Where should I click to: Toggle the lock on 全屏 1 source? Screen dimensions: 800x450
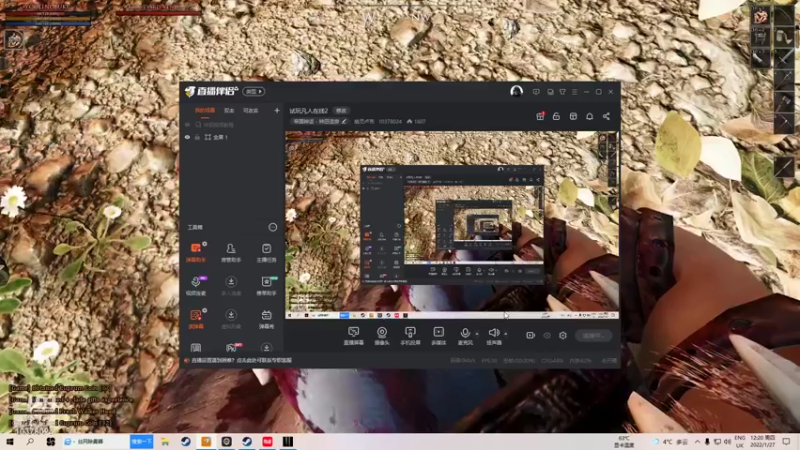(x=197, y=137)
